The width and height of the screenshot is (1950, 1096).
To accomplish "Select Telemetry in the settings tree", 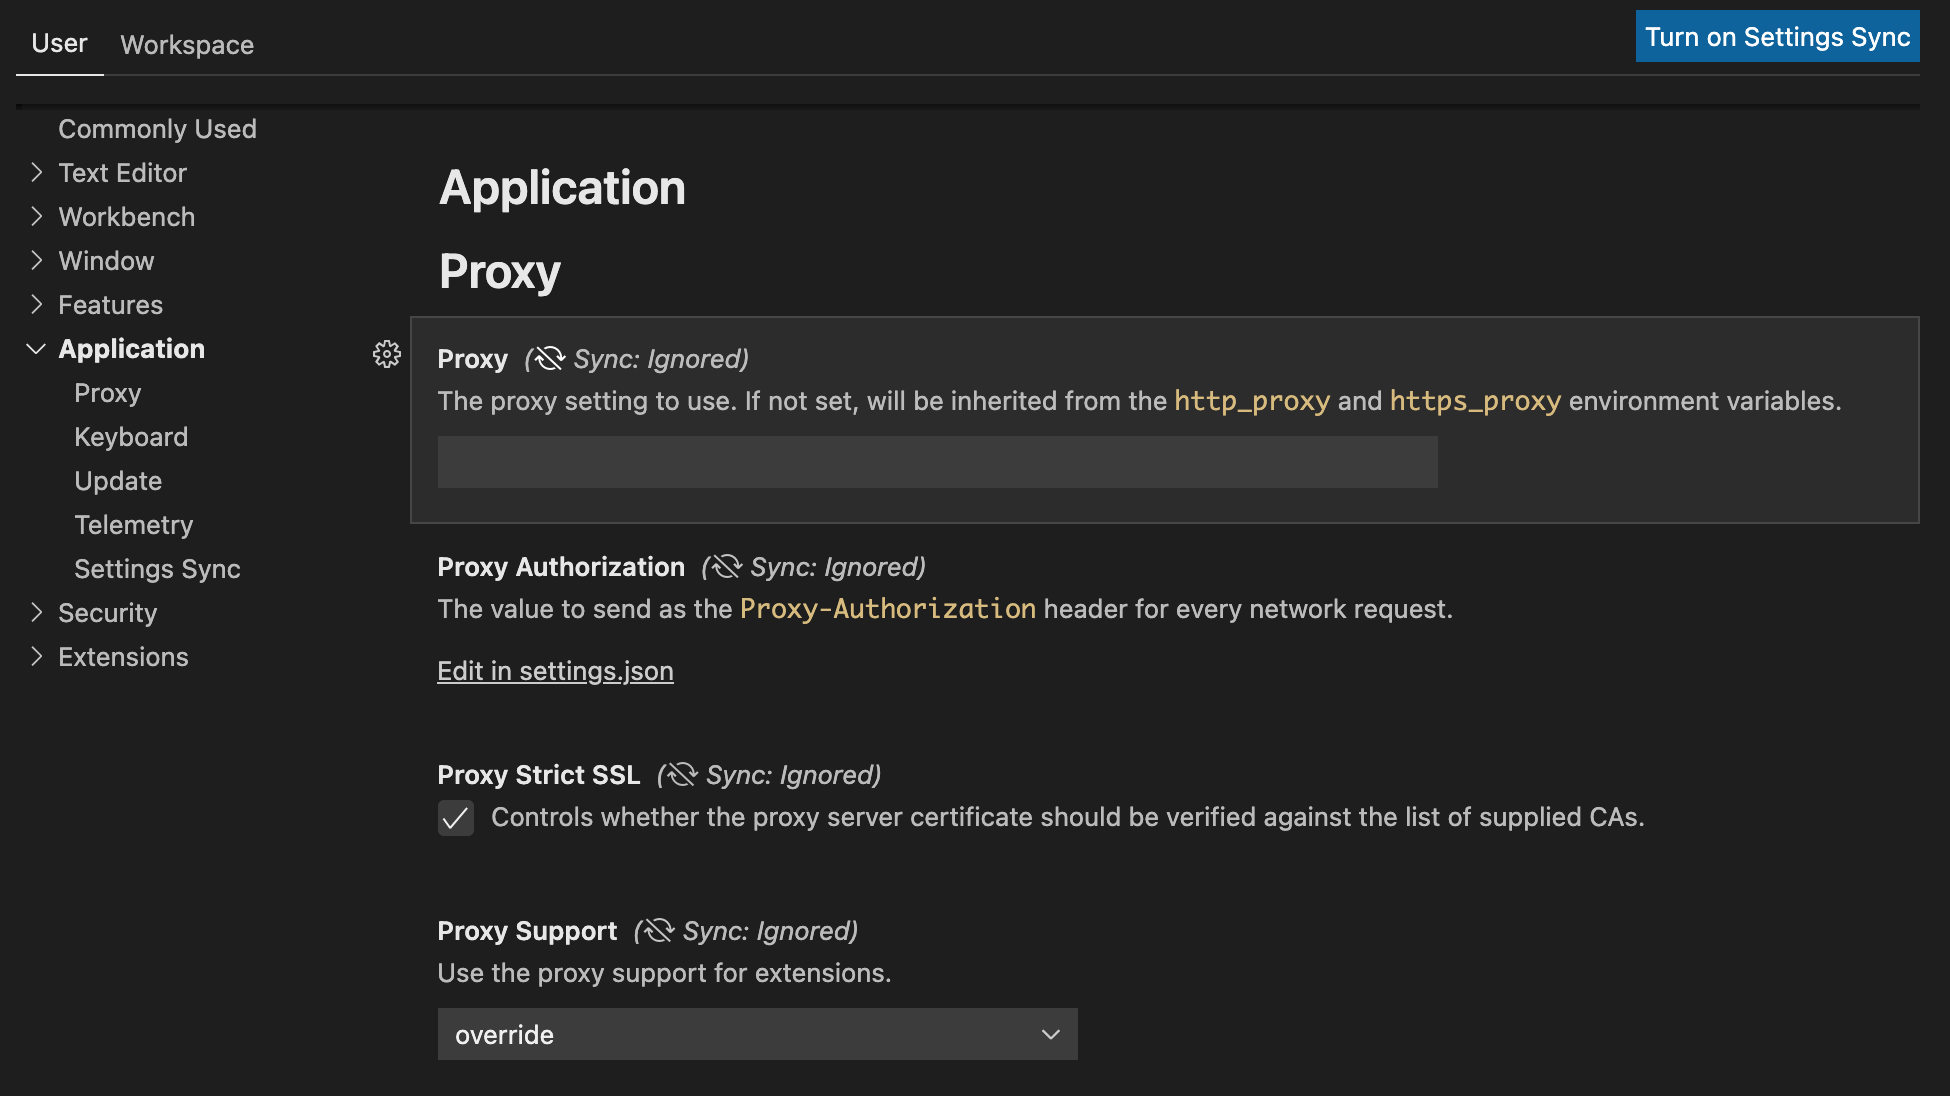I will click(x=133, y=524).
